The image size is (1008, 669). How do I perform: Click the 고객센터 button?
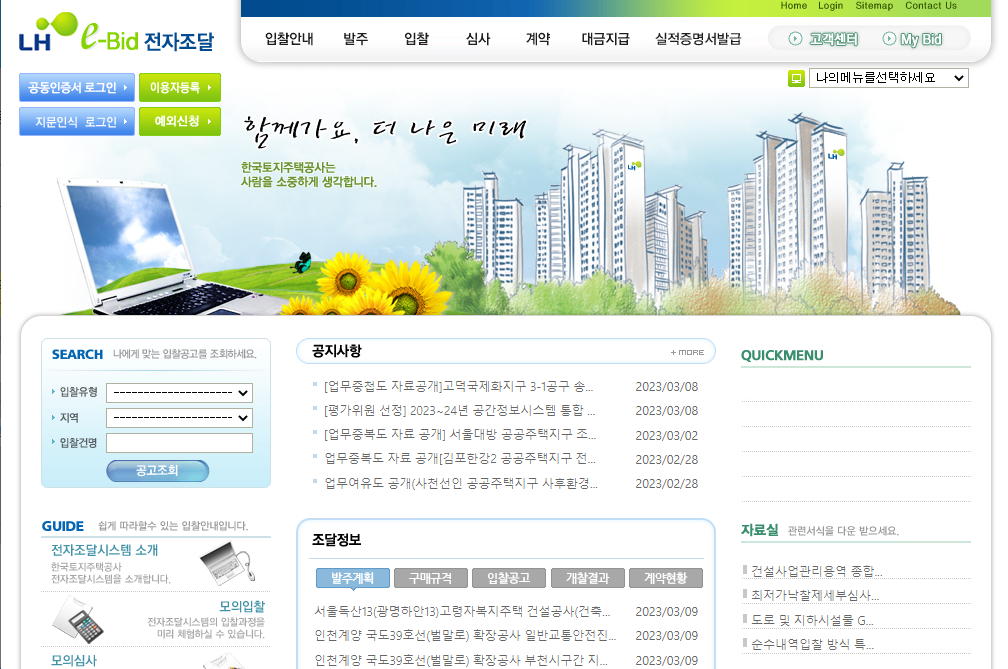coord(824,39)
